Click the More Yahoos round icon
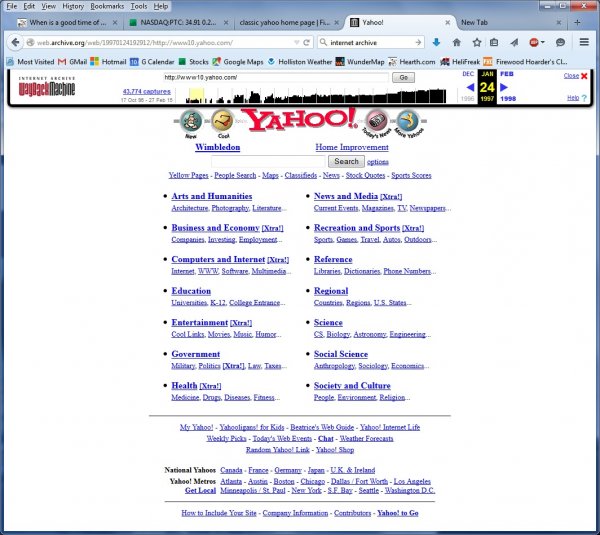600x535 pixels. 408,121
